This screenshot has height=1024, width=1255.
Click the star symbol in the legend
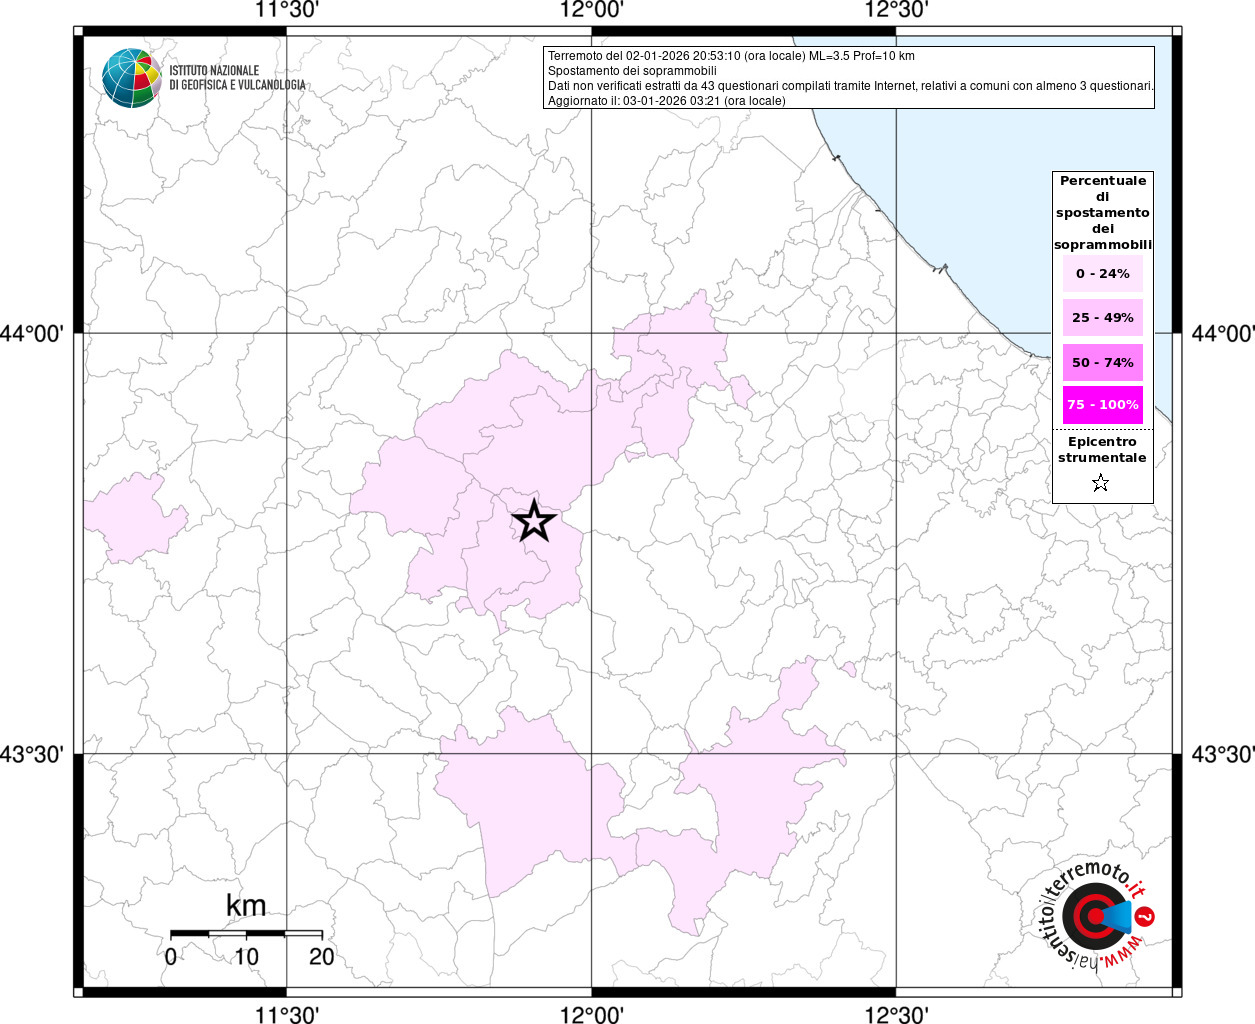1101,484
